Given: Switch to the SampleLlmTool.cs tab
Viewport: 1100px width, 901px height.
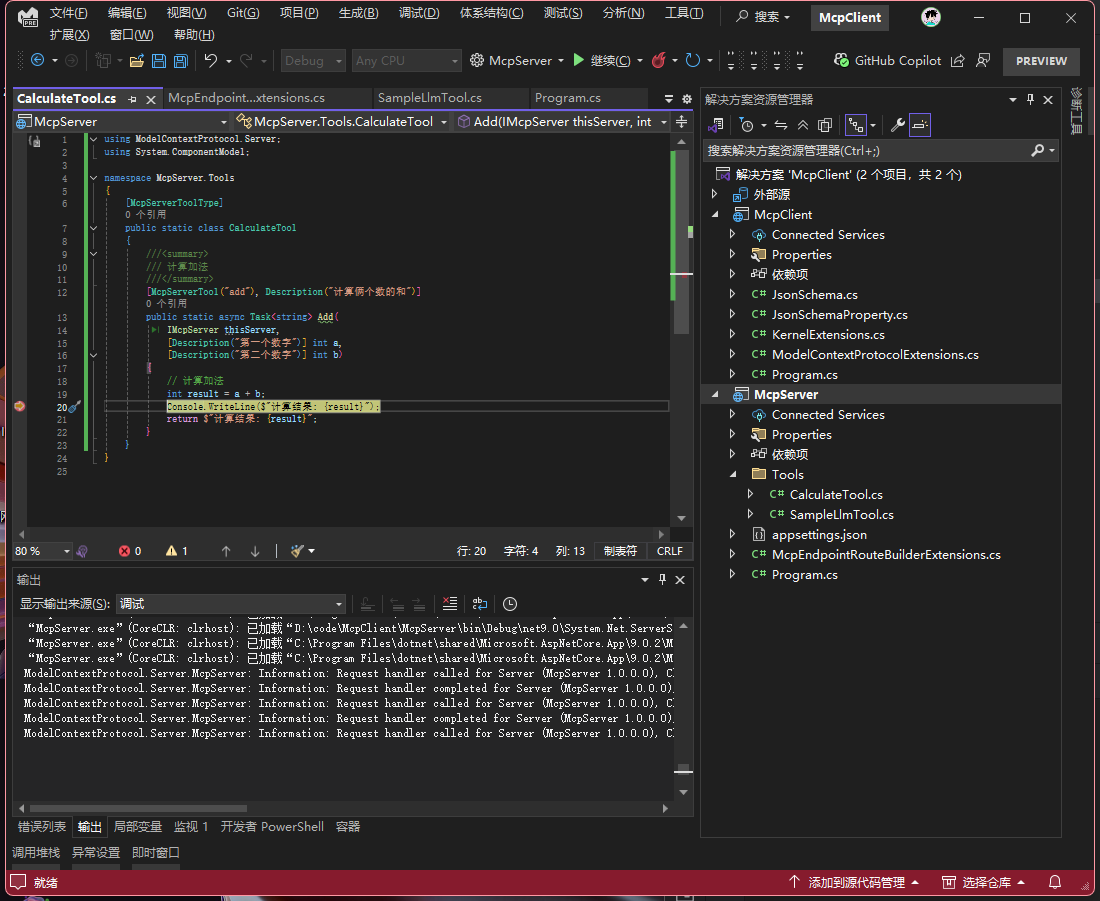Looking at the screenshot, I should tap(429, 98).
